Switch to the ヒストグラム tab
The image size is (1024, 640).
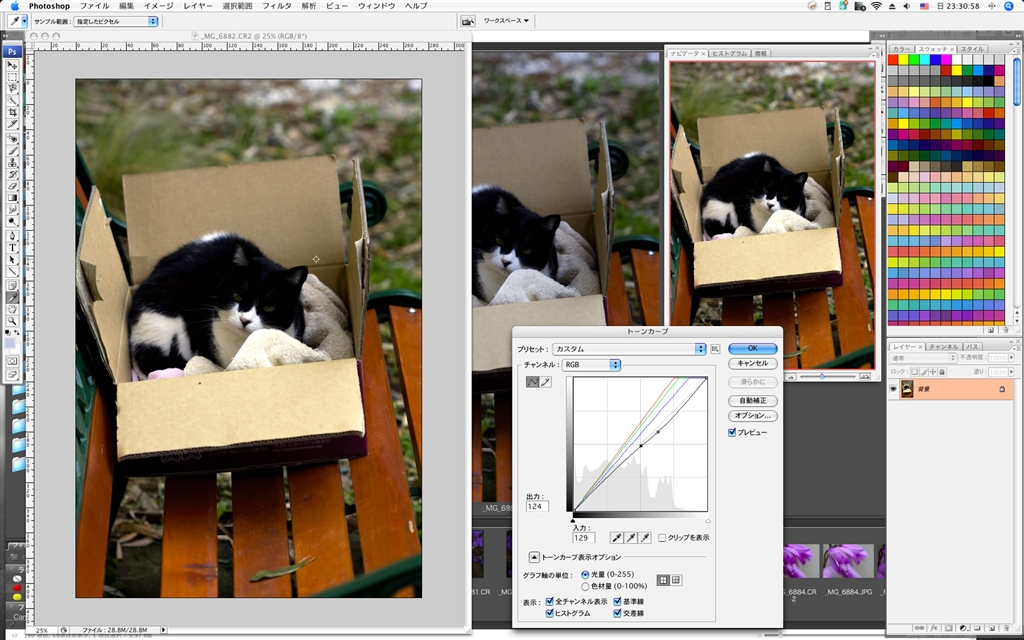pyautogui.click(x=729, y=54)
